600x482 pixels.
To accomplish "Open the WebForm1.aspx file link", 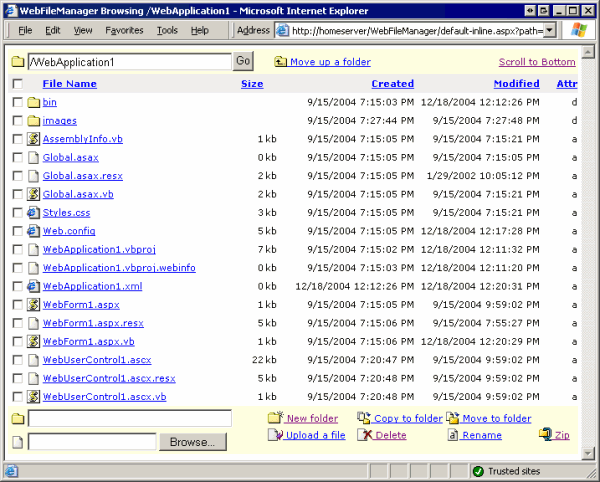I will click(x=81, y=305).
